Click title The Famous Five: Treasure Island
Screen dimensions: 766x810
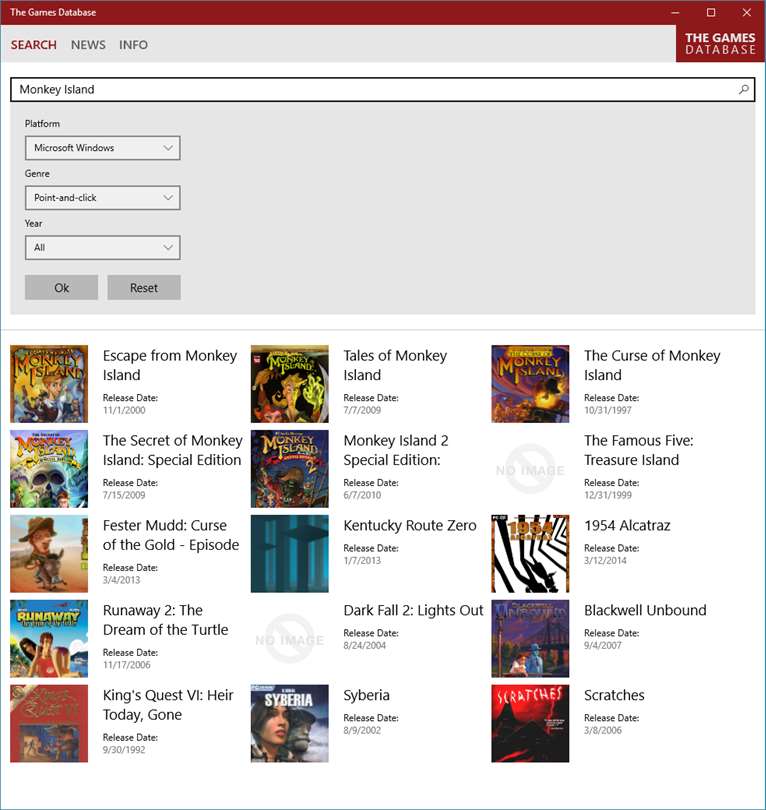coord(639,450)
